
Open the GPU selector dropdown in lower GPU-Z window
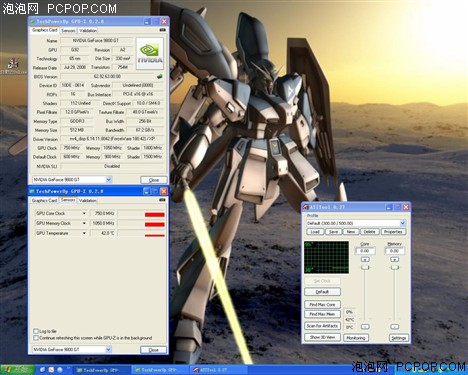pos(108,350)
